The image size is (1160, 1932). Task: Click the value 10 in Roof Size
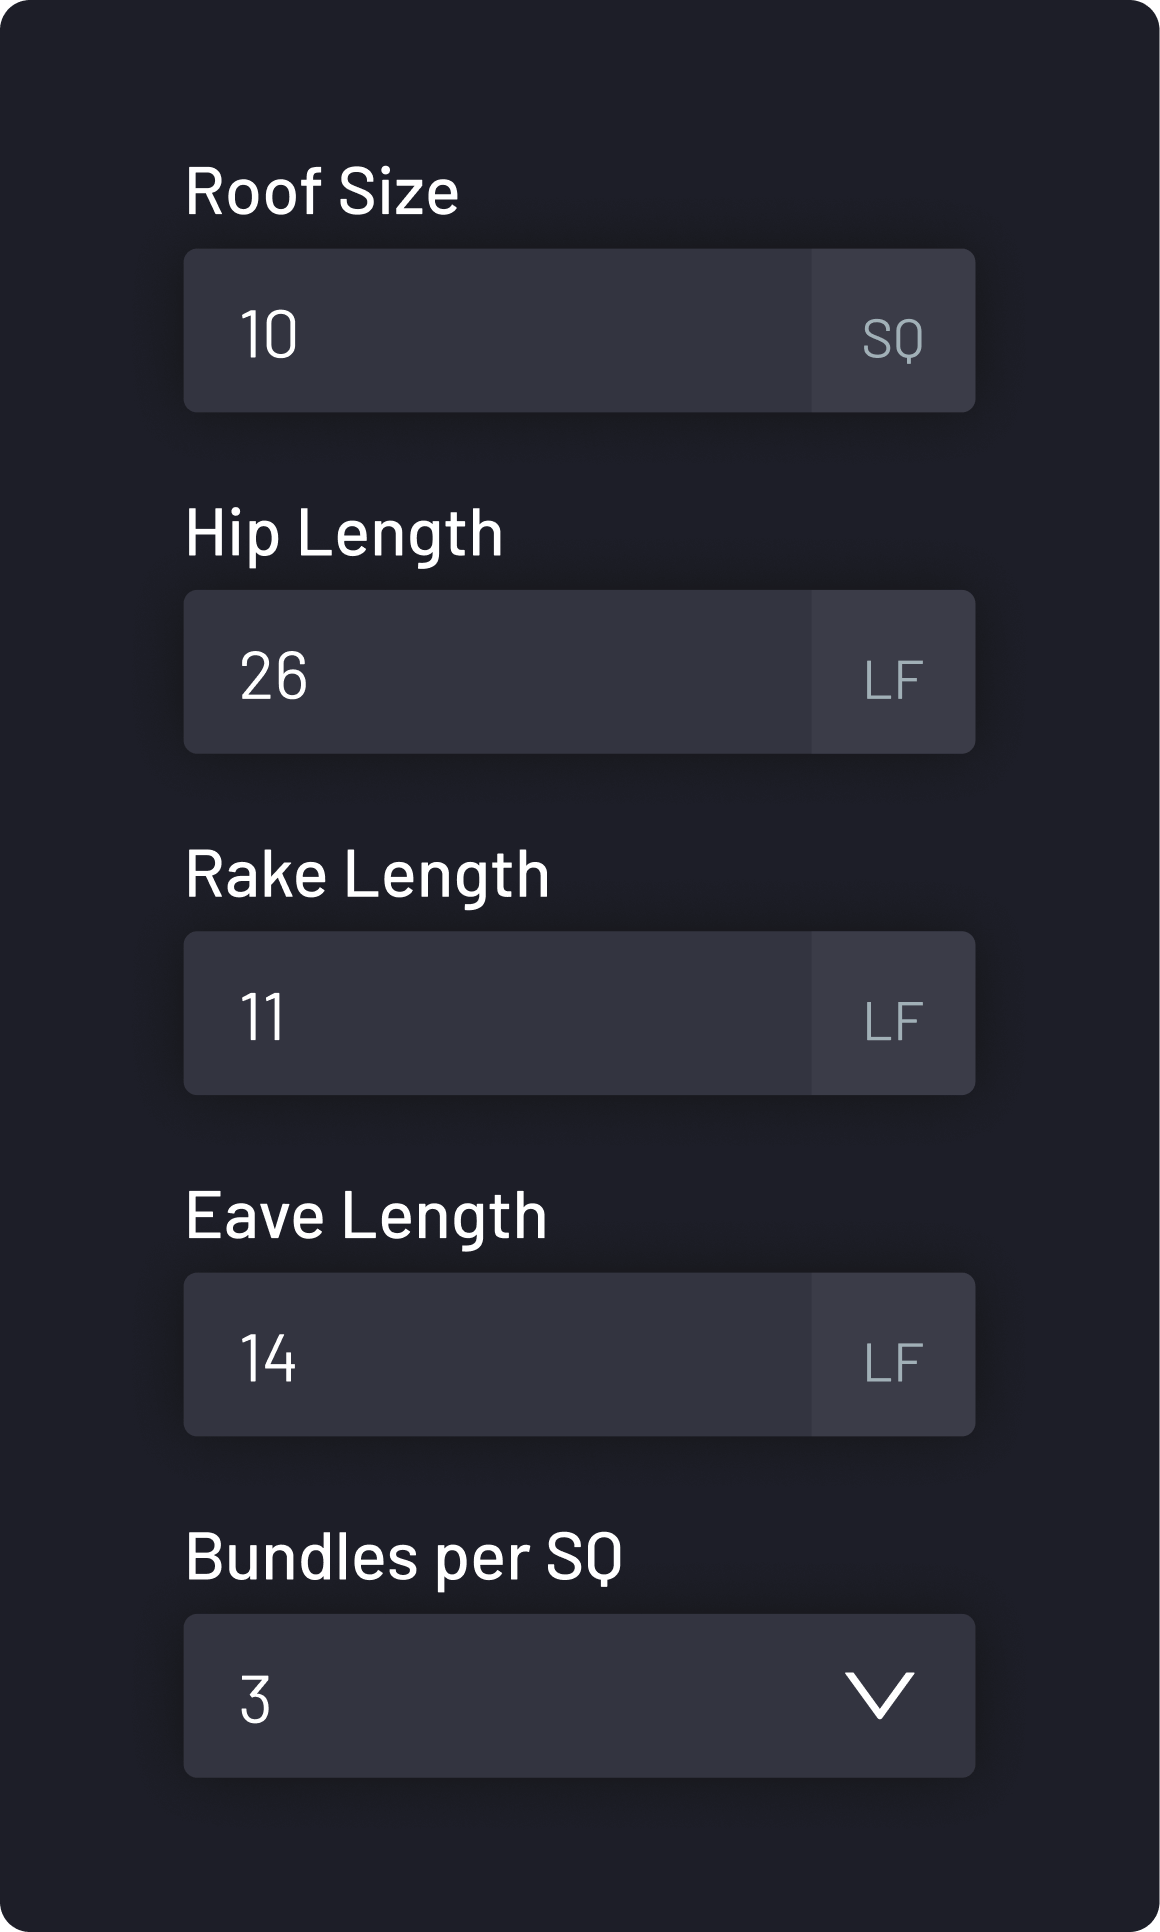pyautogui.click(x=269, y=334)
